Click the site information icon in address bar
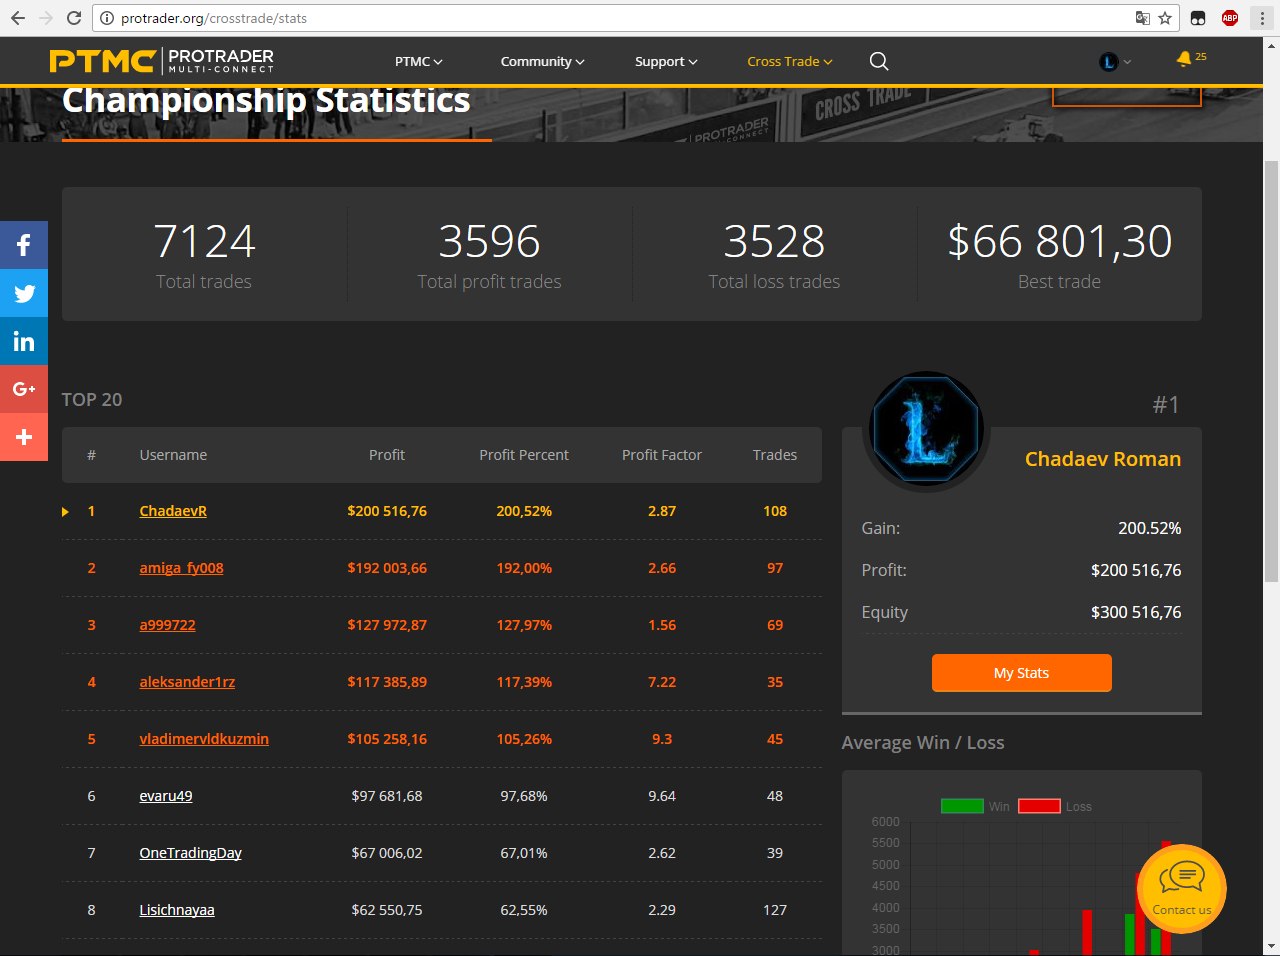The width and height of the screenshot is (1280, 956). tap(107, 18)
